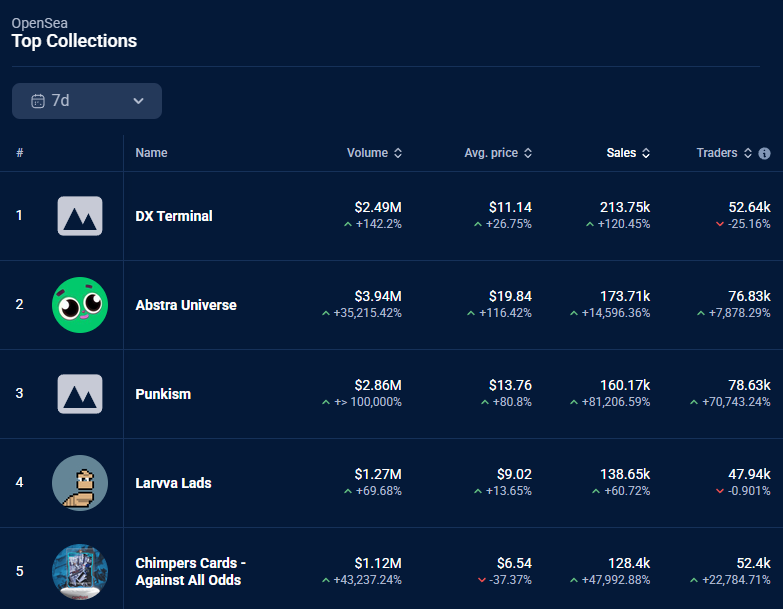
Task: Open Chimpers Cards - Against All Odds
Action: click(x=190, y=572)
